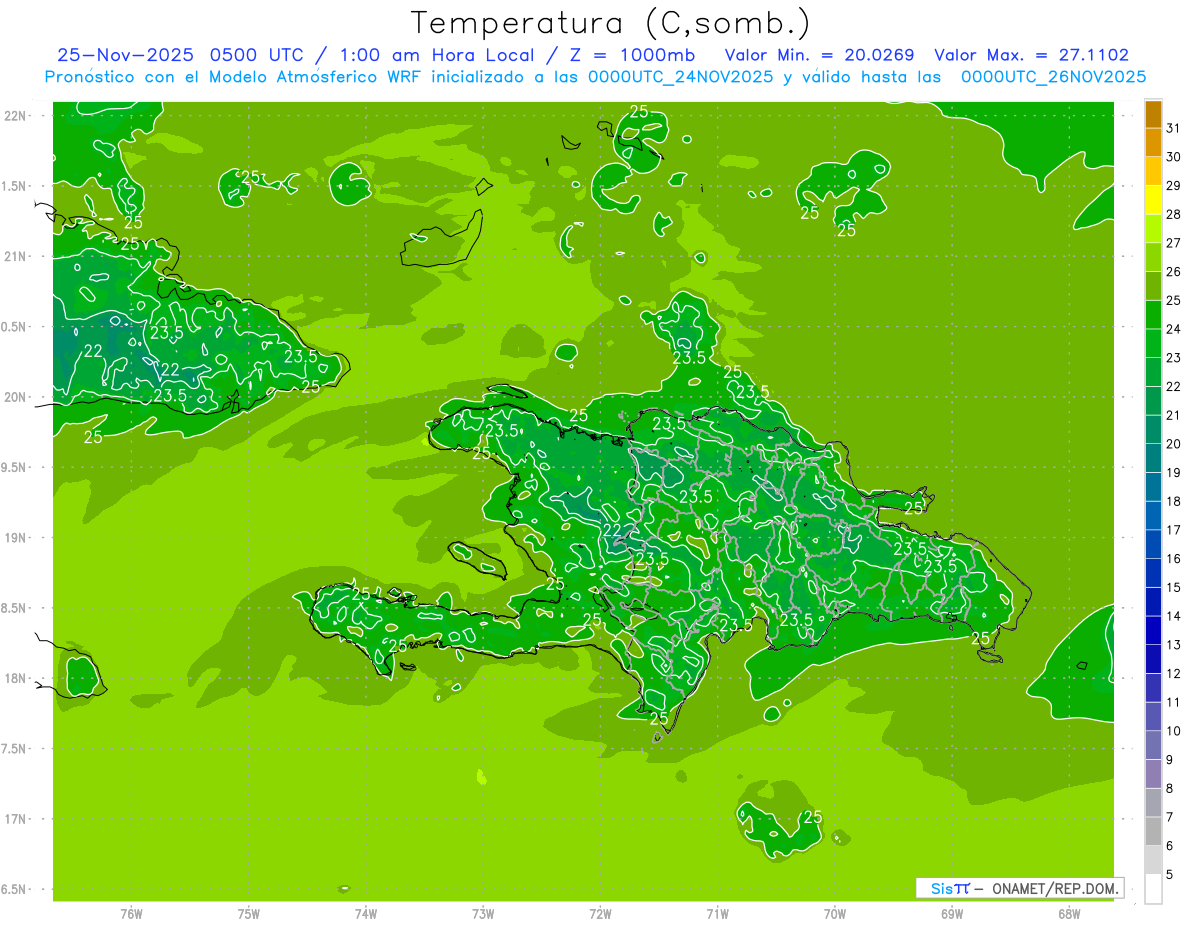Click the legend value label 20
This screenshot has height=927, width=1200.
(1173, 444)
